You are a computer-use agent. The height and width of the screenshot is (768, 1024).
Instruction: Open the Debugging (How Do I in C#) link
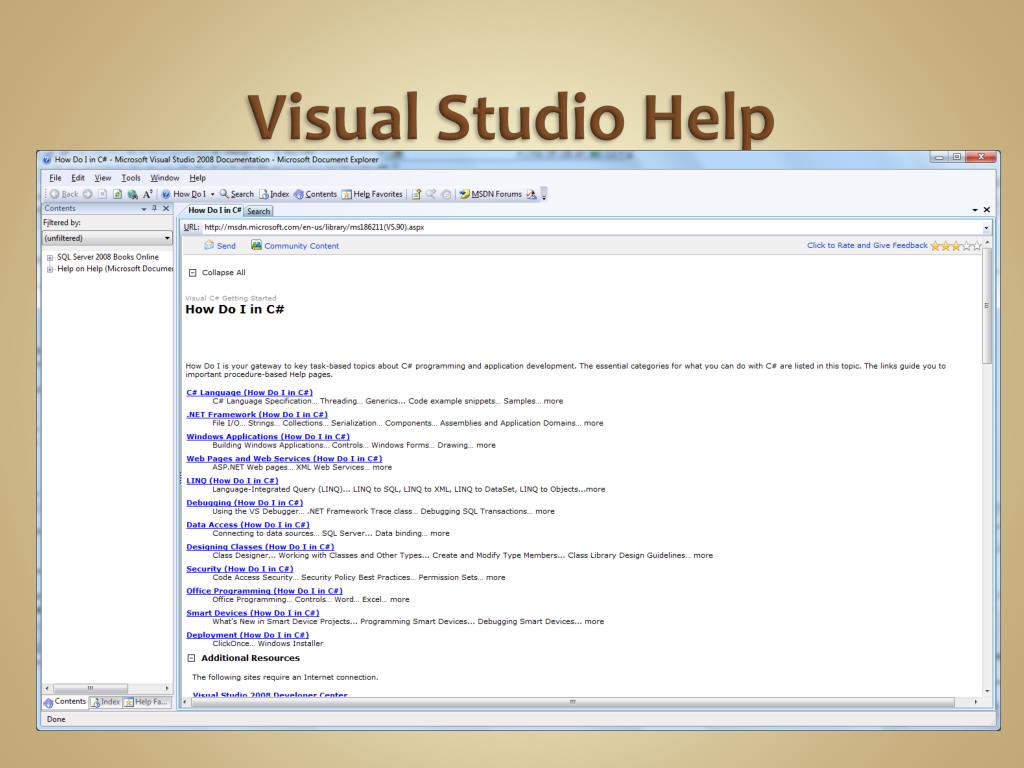[245, 503]
